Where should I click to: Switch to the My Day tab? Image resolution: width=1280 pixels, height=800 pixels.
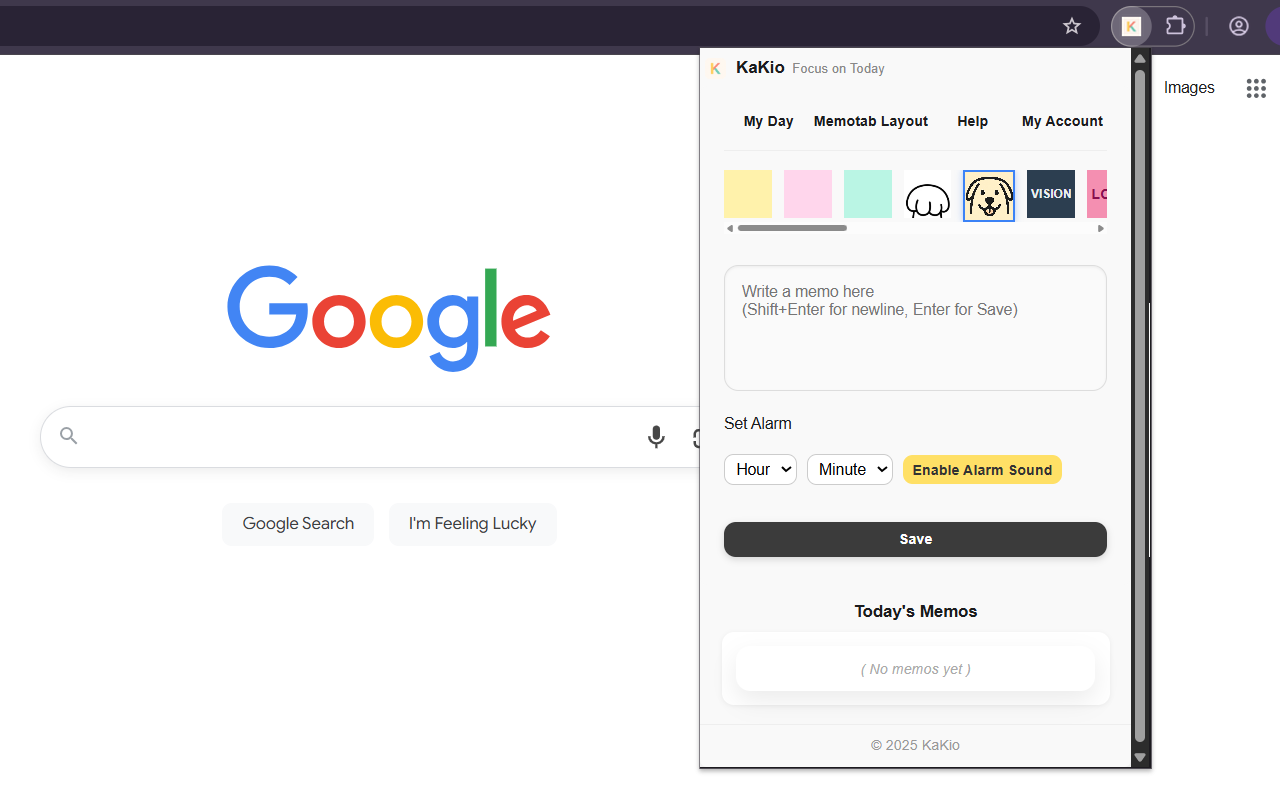768,121
